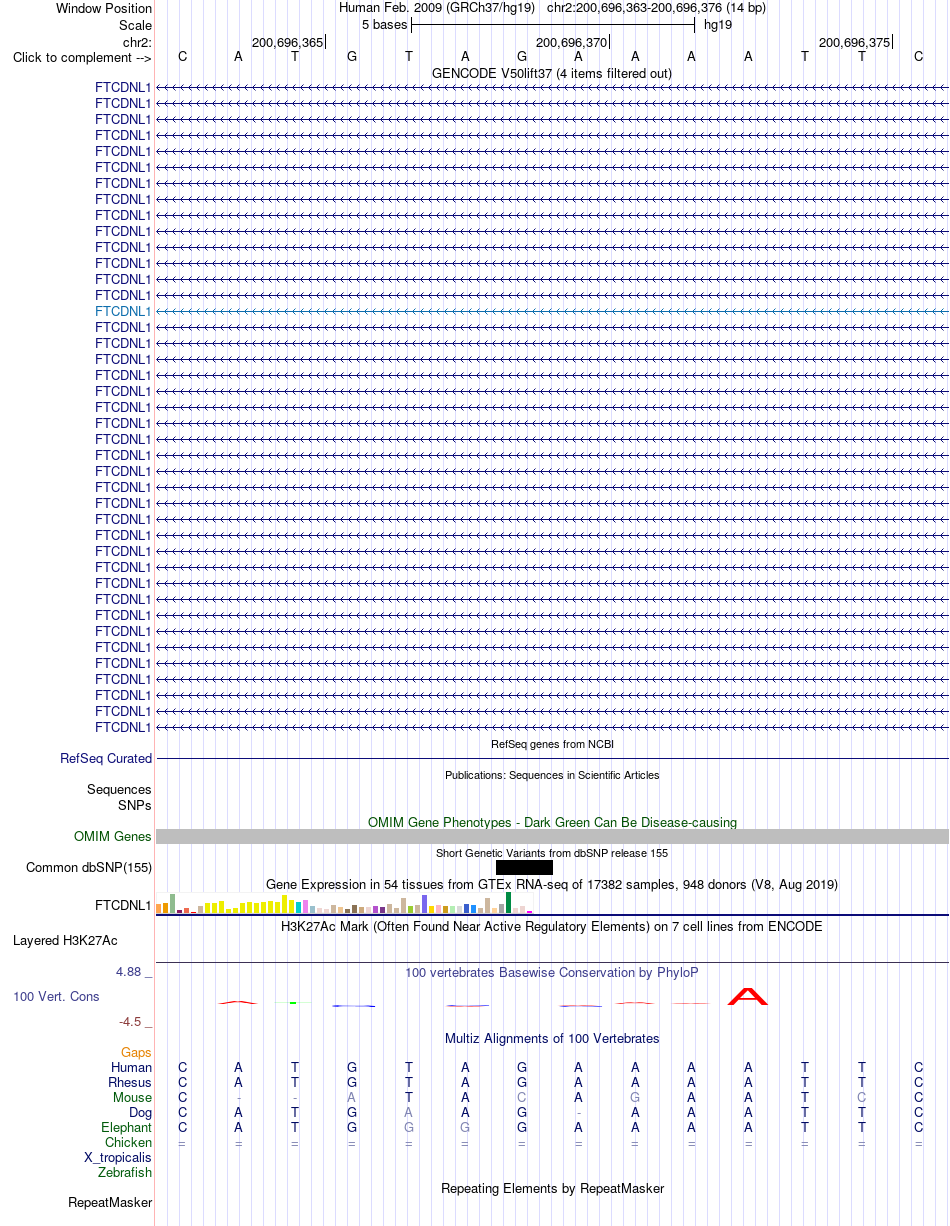The height and width of the screenshot is (1226, 950).
Task: Click the orange Gaps label
Action: click(x=136, y=1053)
